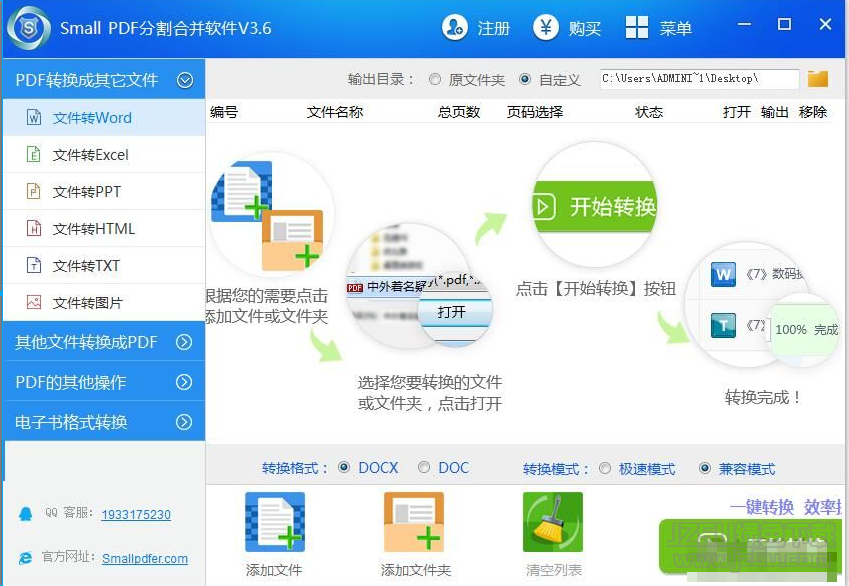Screen dimensions: 849x586
Task: Expand the PDF的其他操作 section
Action: pyautogui.click(x=184, y=382)
